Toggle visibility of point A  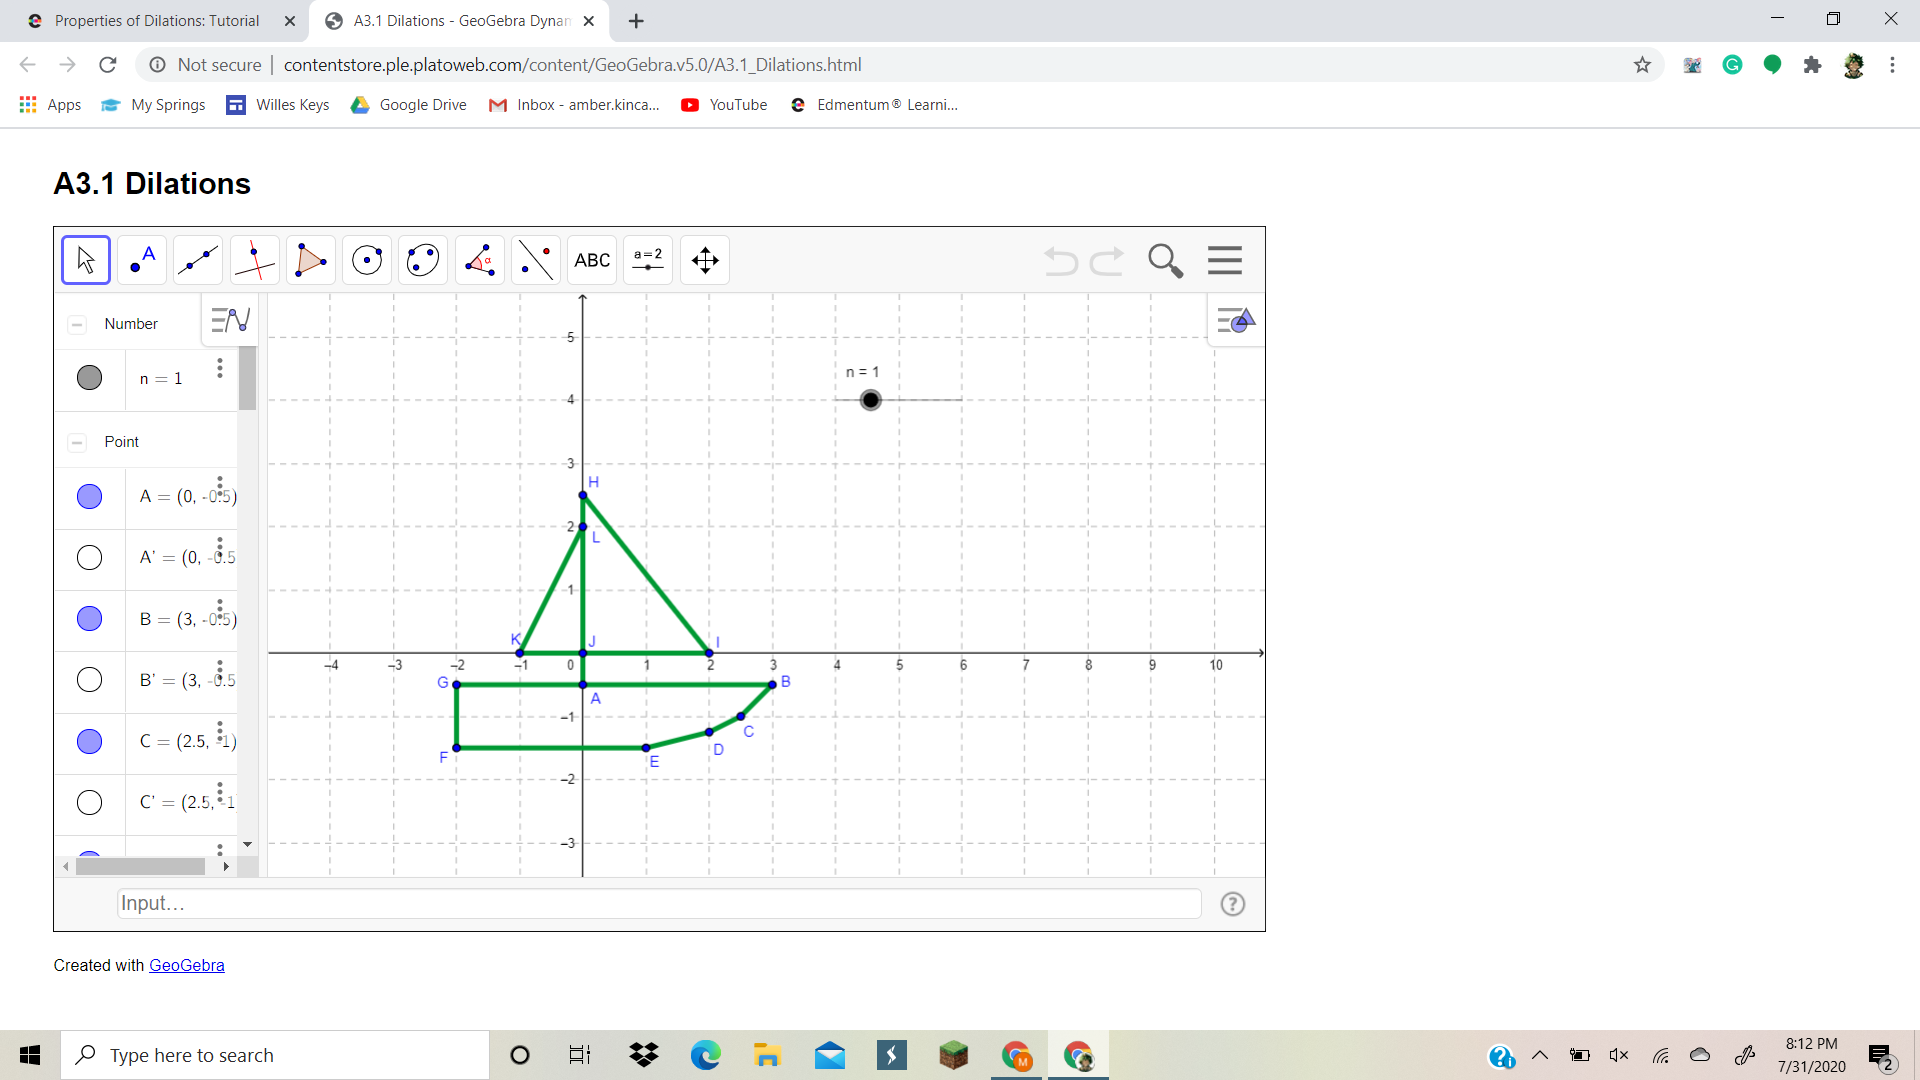point(90,496)
